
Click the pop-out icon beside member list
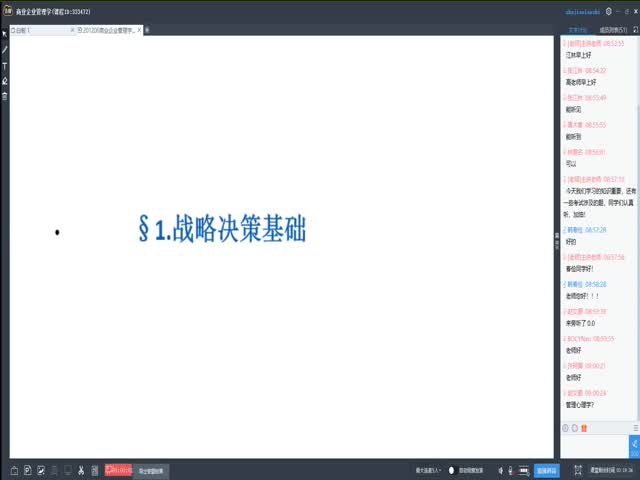click(x=636, y=30)
